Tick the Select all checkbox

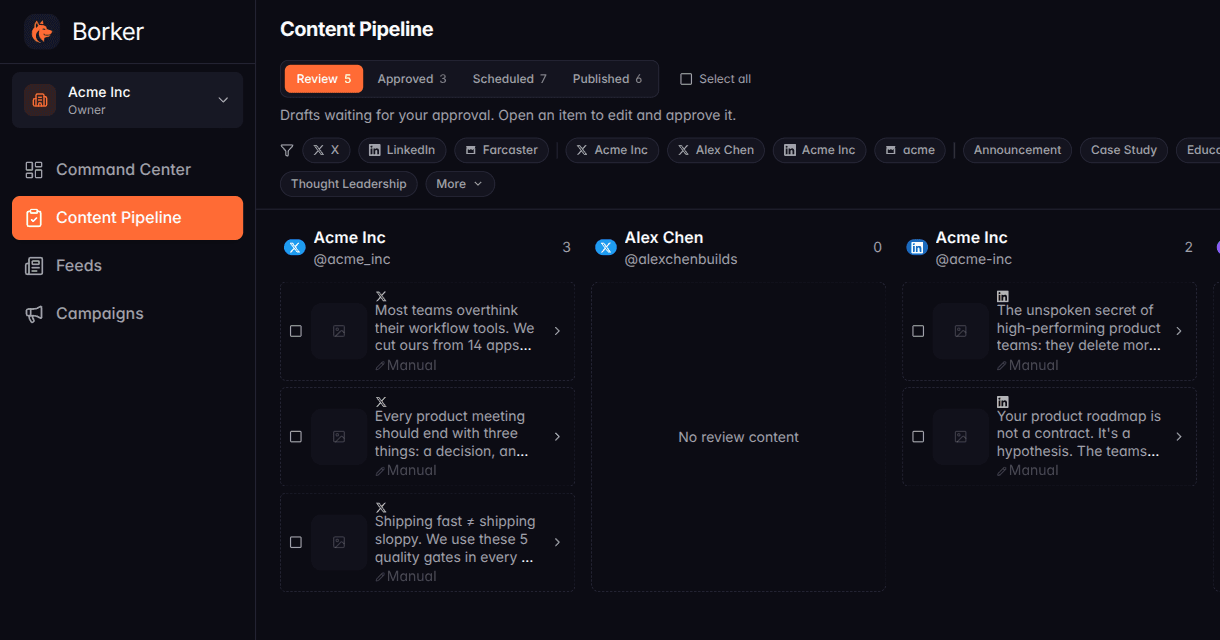(x=686, y=79)
